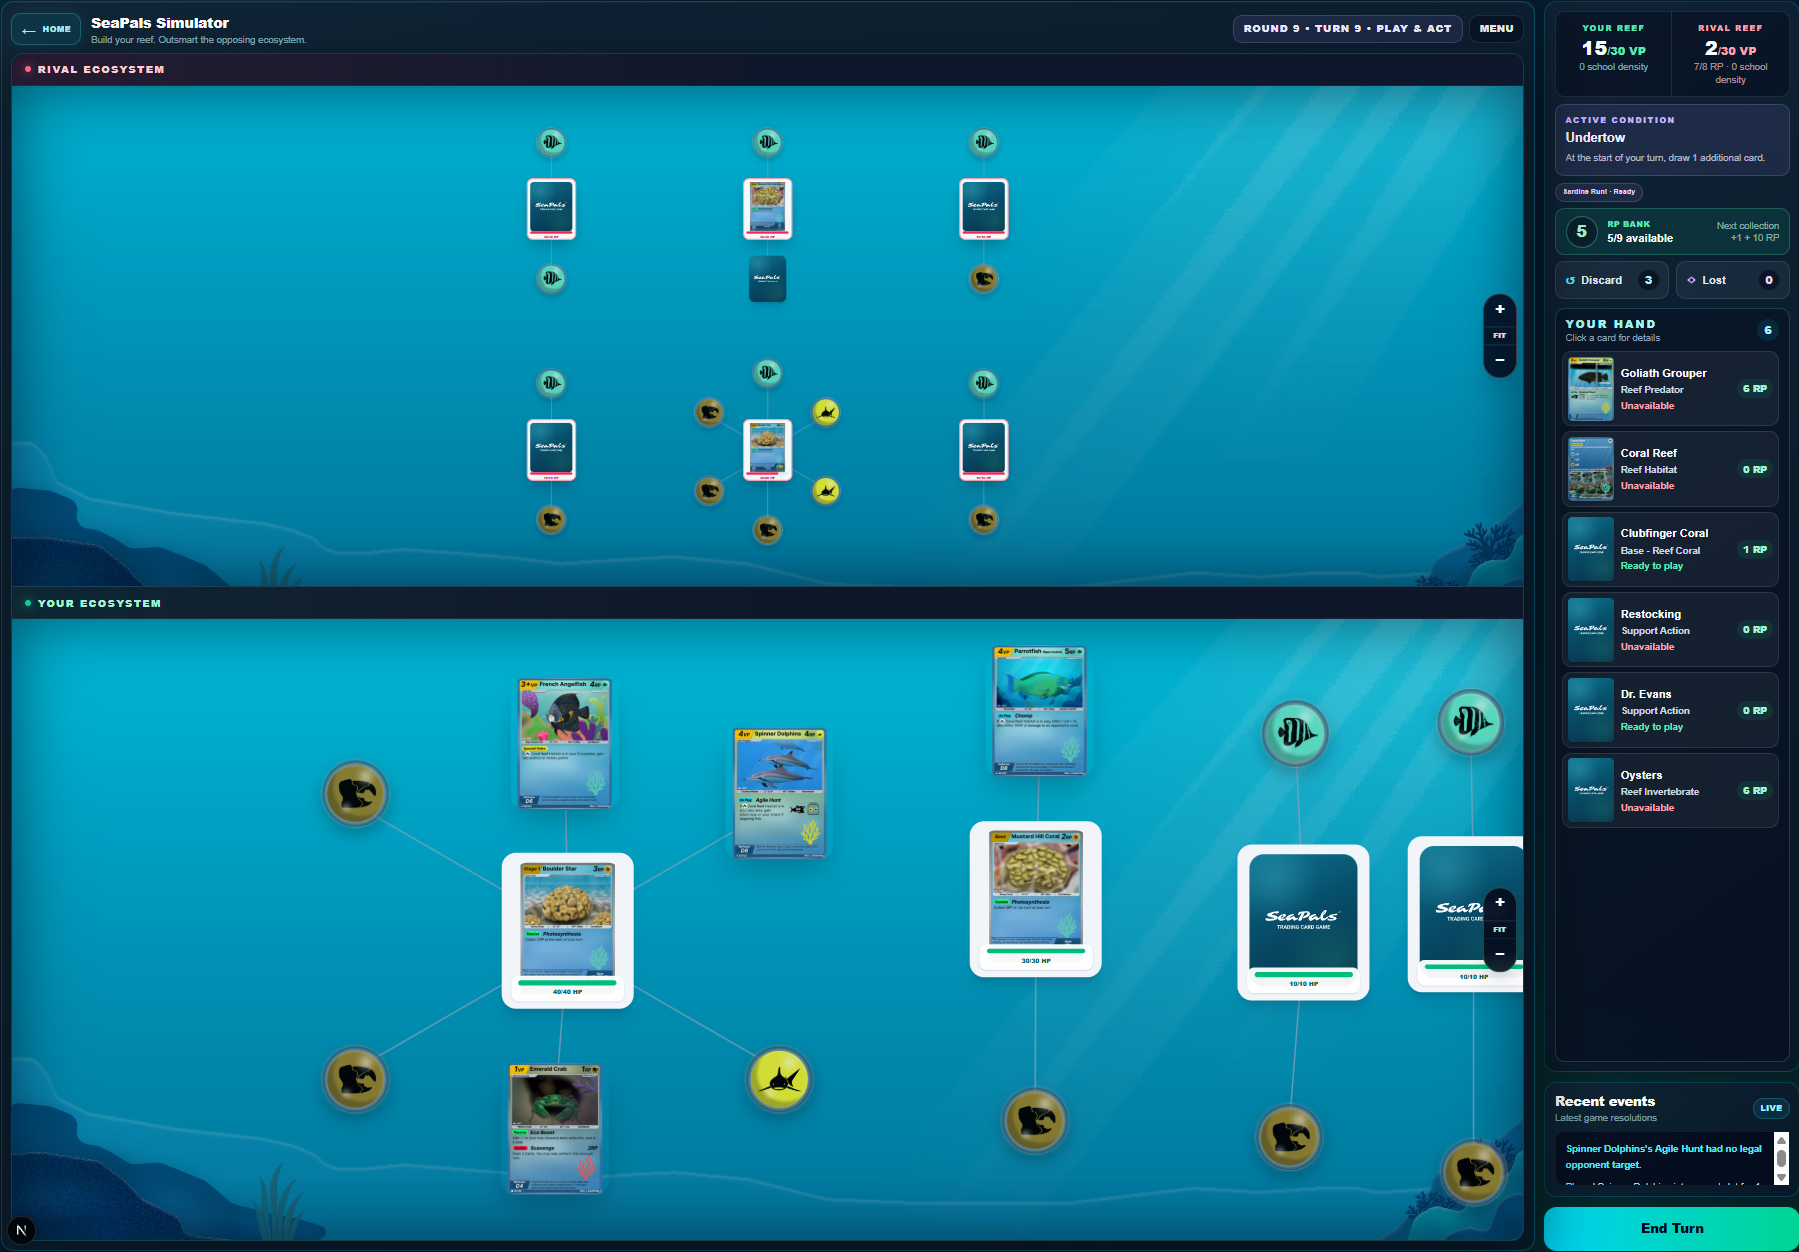Select the Coral Reef habitat card in hand
Viewport: 1799px width, 1252px height.
pos(1670,469)
